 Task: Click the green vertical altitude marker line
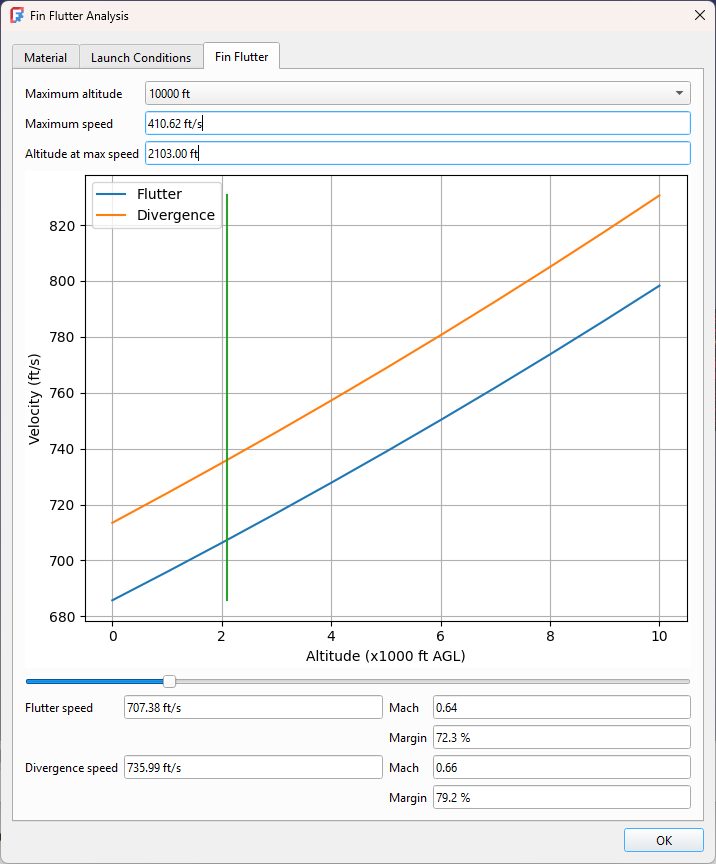coord(227,400)
